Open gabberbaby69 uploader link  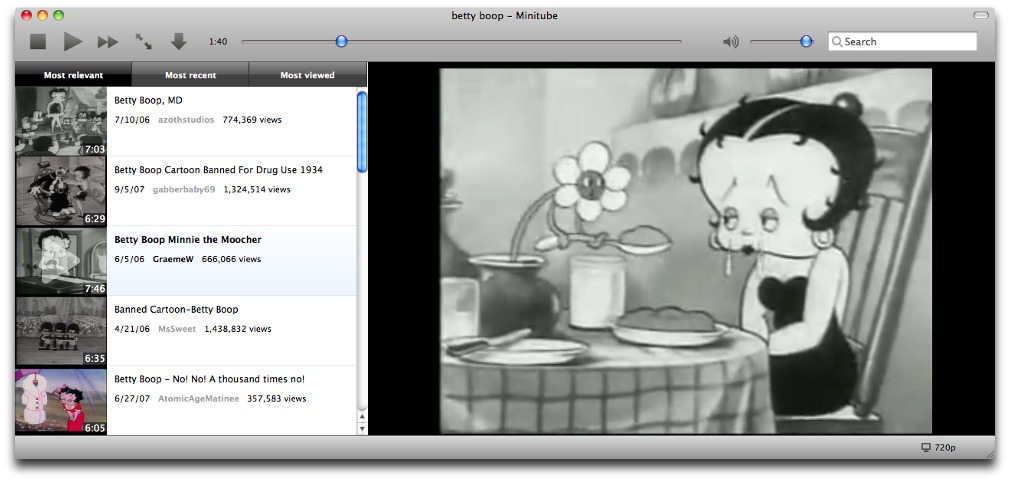[183, 189]
